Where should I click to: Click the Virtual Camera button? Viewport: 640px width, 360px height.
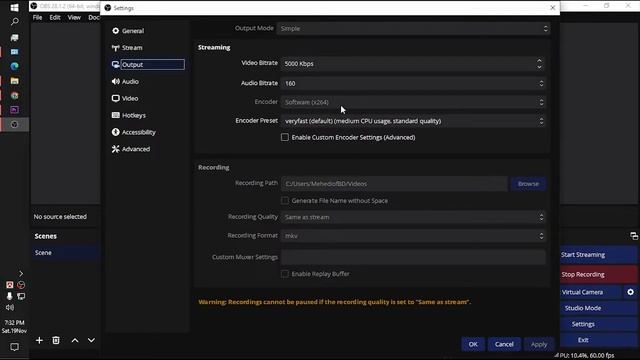590,292
